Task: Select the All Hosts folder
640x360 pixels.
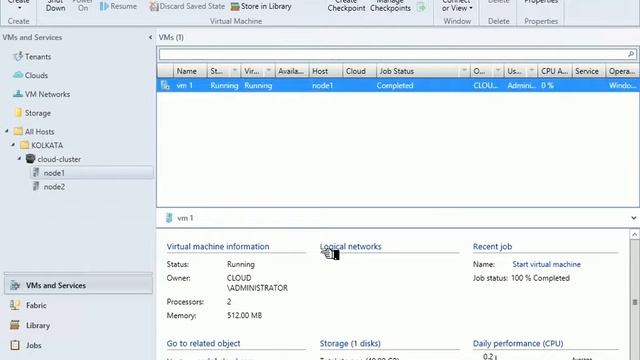Action: point(40,131)
